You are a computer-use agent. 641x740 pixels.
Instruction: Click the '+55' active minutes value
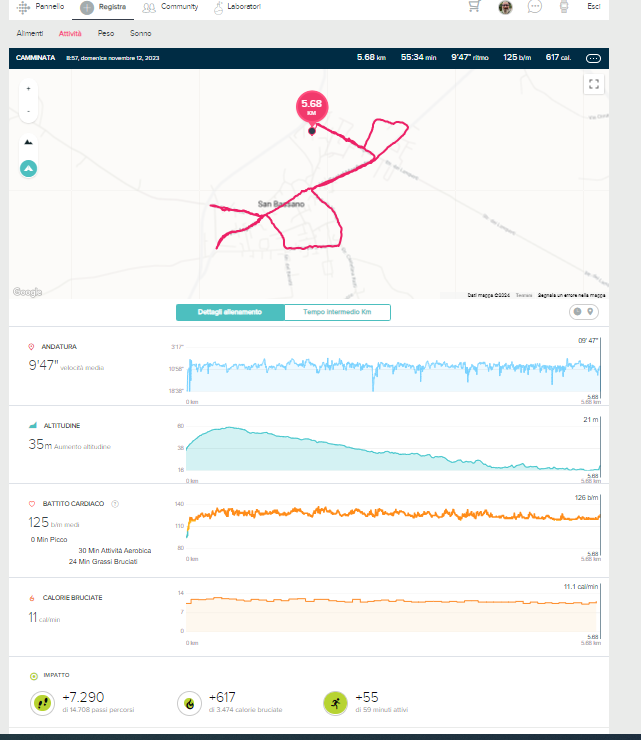click(x=367, y=697)
